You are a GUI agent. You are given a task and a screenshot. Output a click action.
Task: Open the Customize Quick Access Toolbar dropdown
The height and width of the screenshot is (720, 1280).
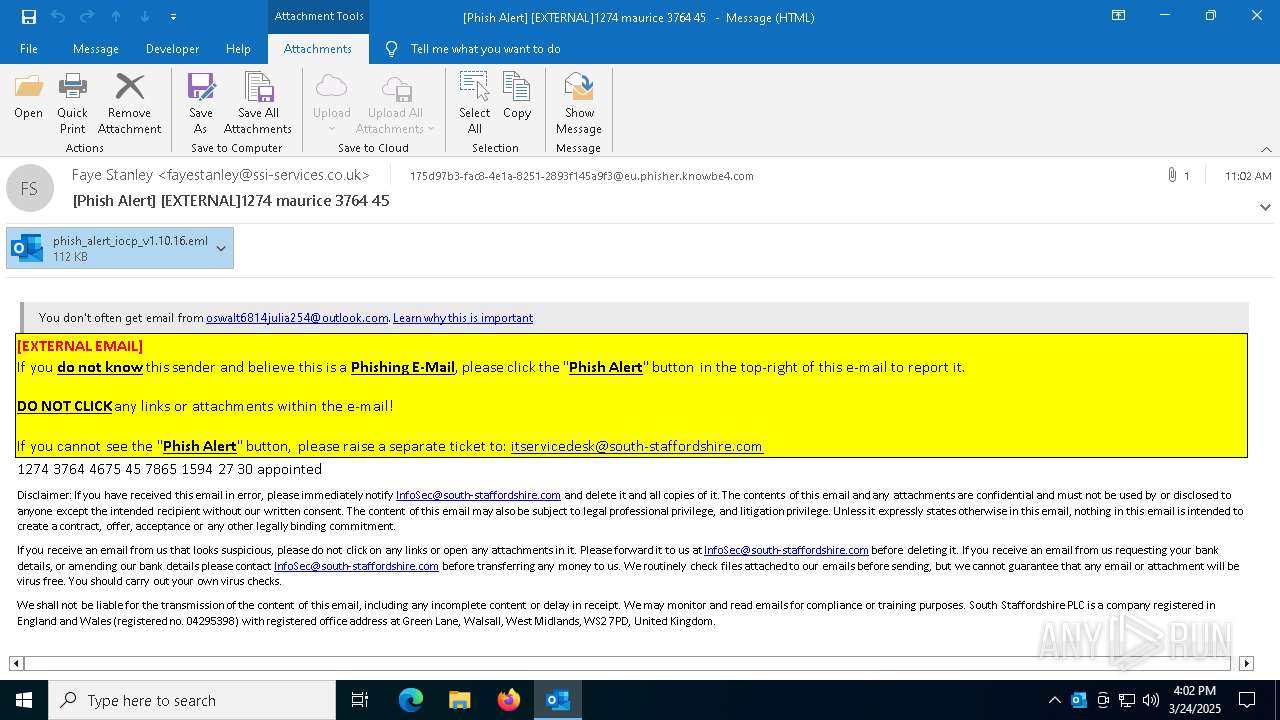pyautogui.click(x=174, y=17)
